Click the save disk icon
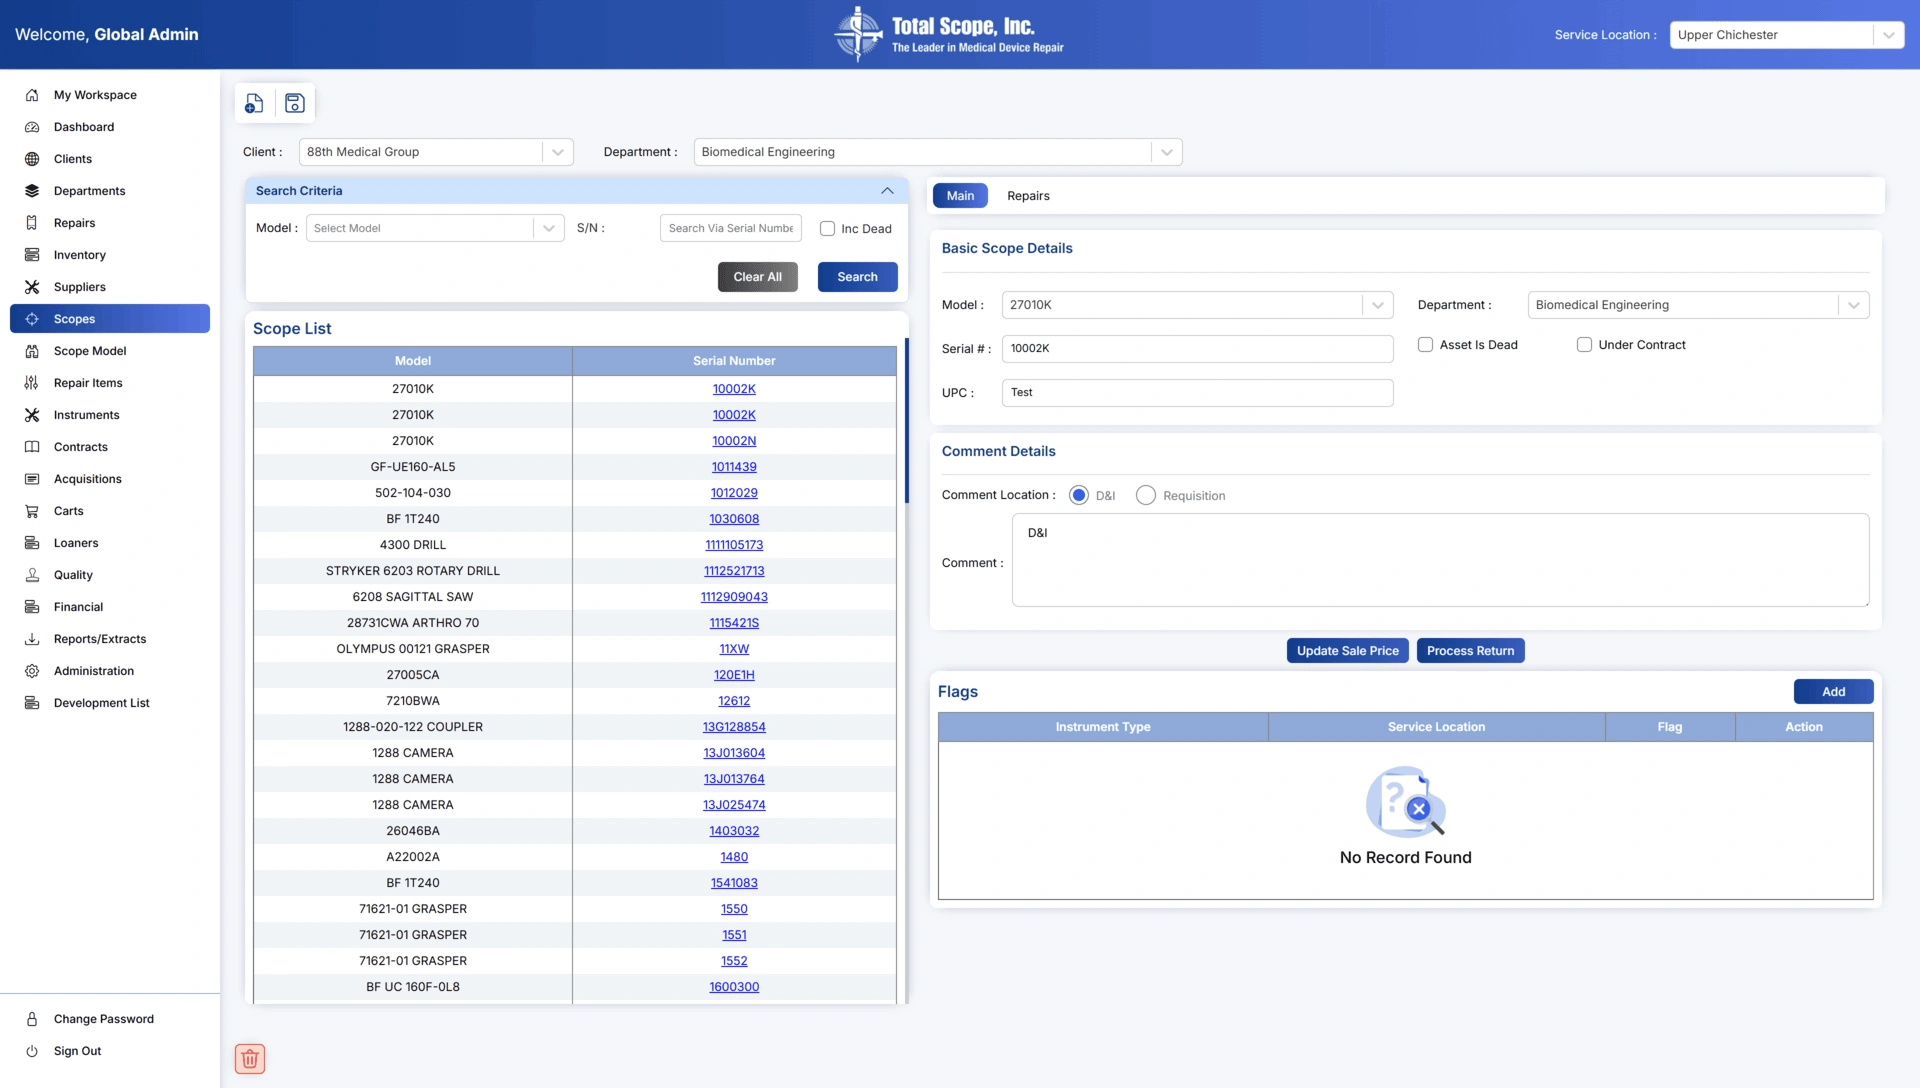Image resolution: width=1920 pixels, height=1088 pixels. [295, 103]
